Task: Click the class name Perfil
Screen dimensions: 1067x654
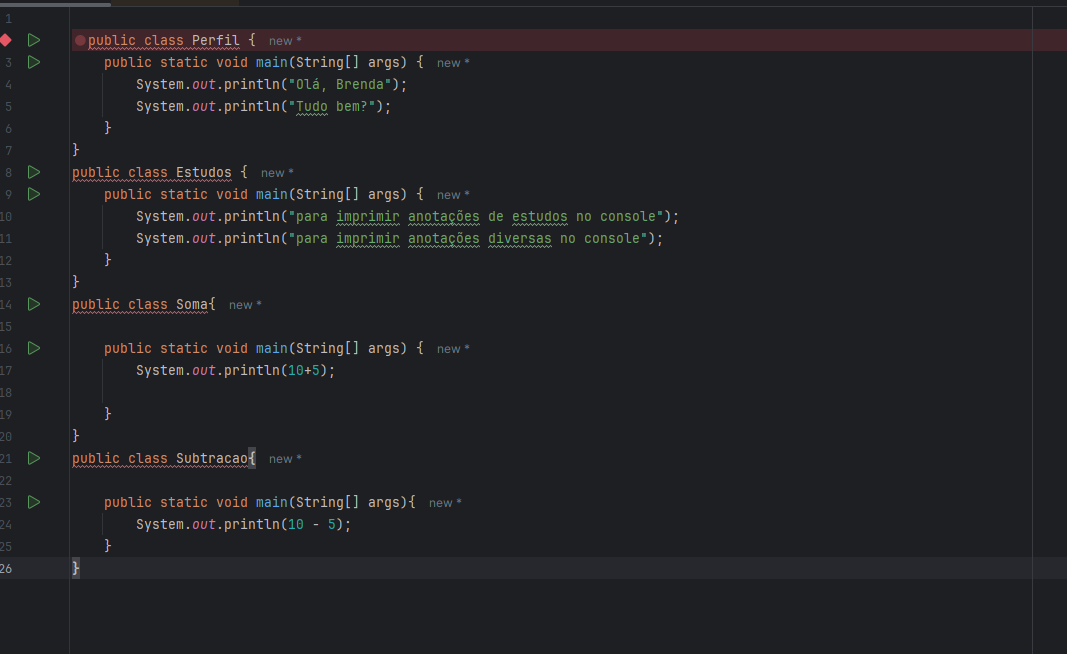Action: pos(216,41)
